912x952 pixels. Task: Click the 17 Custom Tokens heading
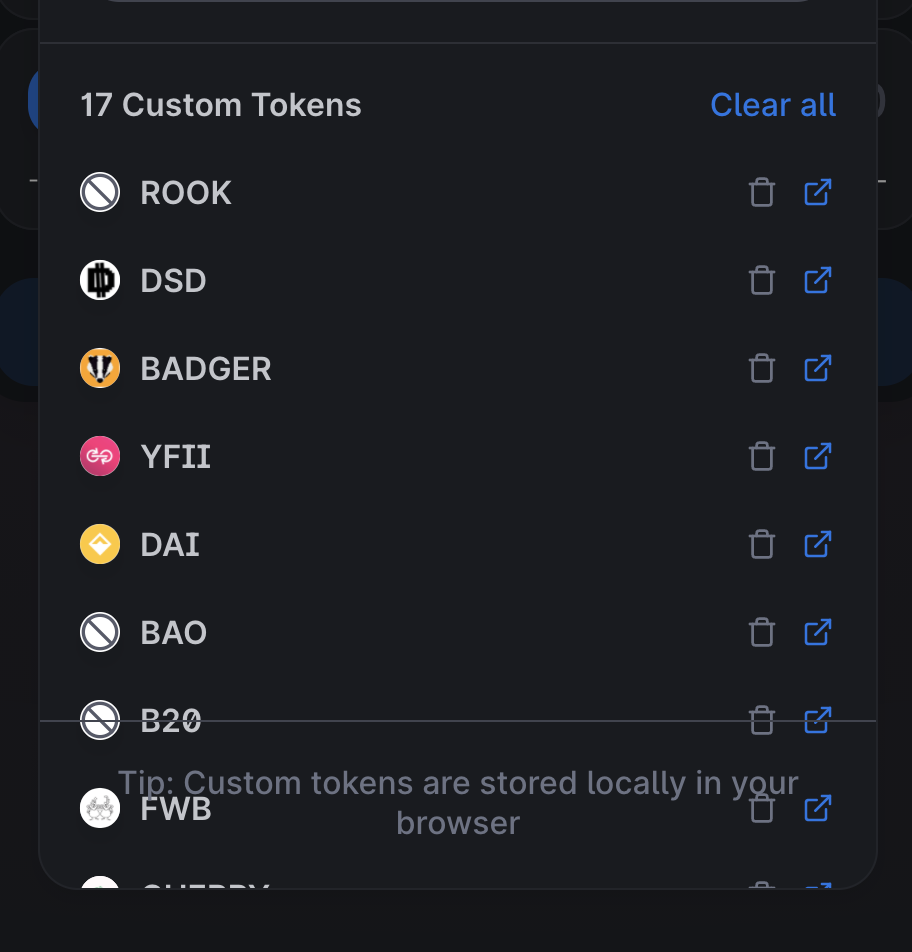pyautogui.click(x=220, y=104)
